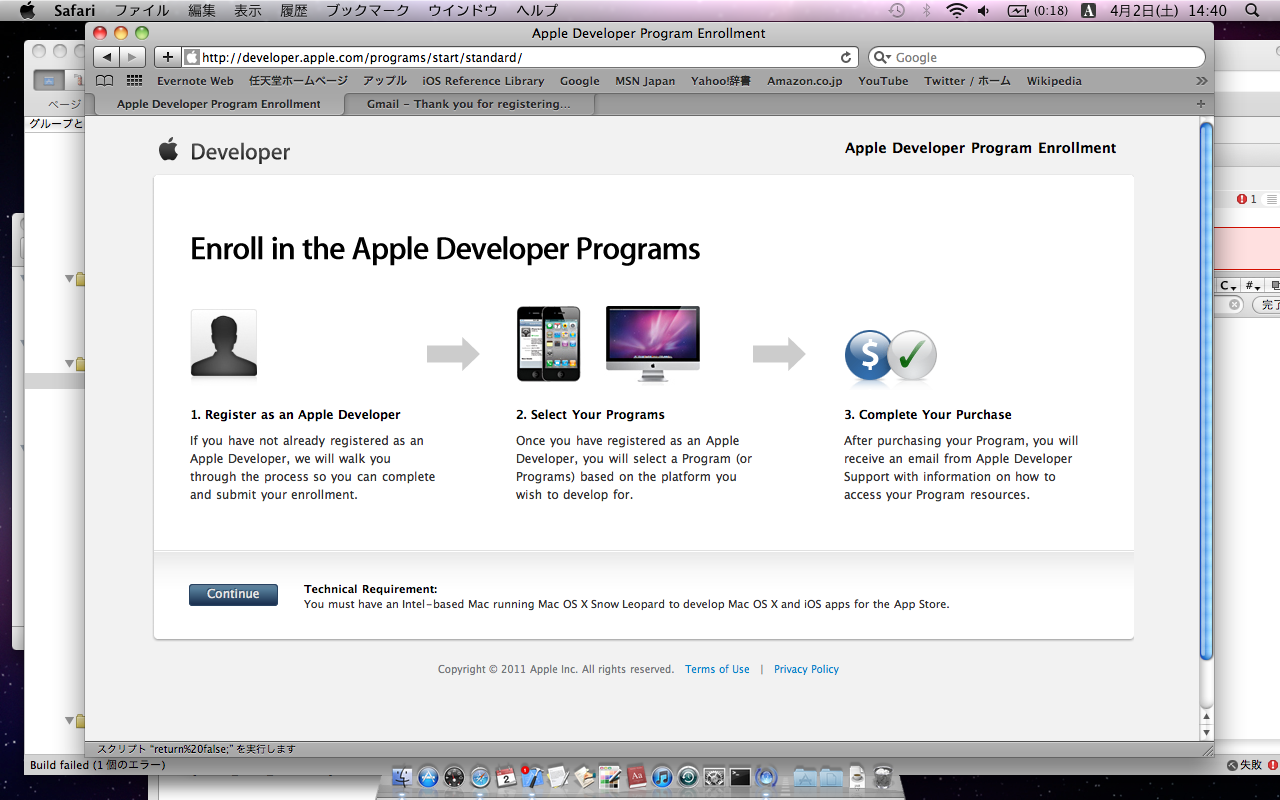
Task: Open the Amazon.co.jp bookmark
Action: click(805, 81)
